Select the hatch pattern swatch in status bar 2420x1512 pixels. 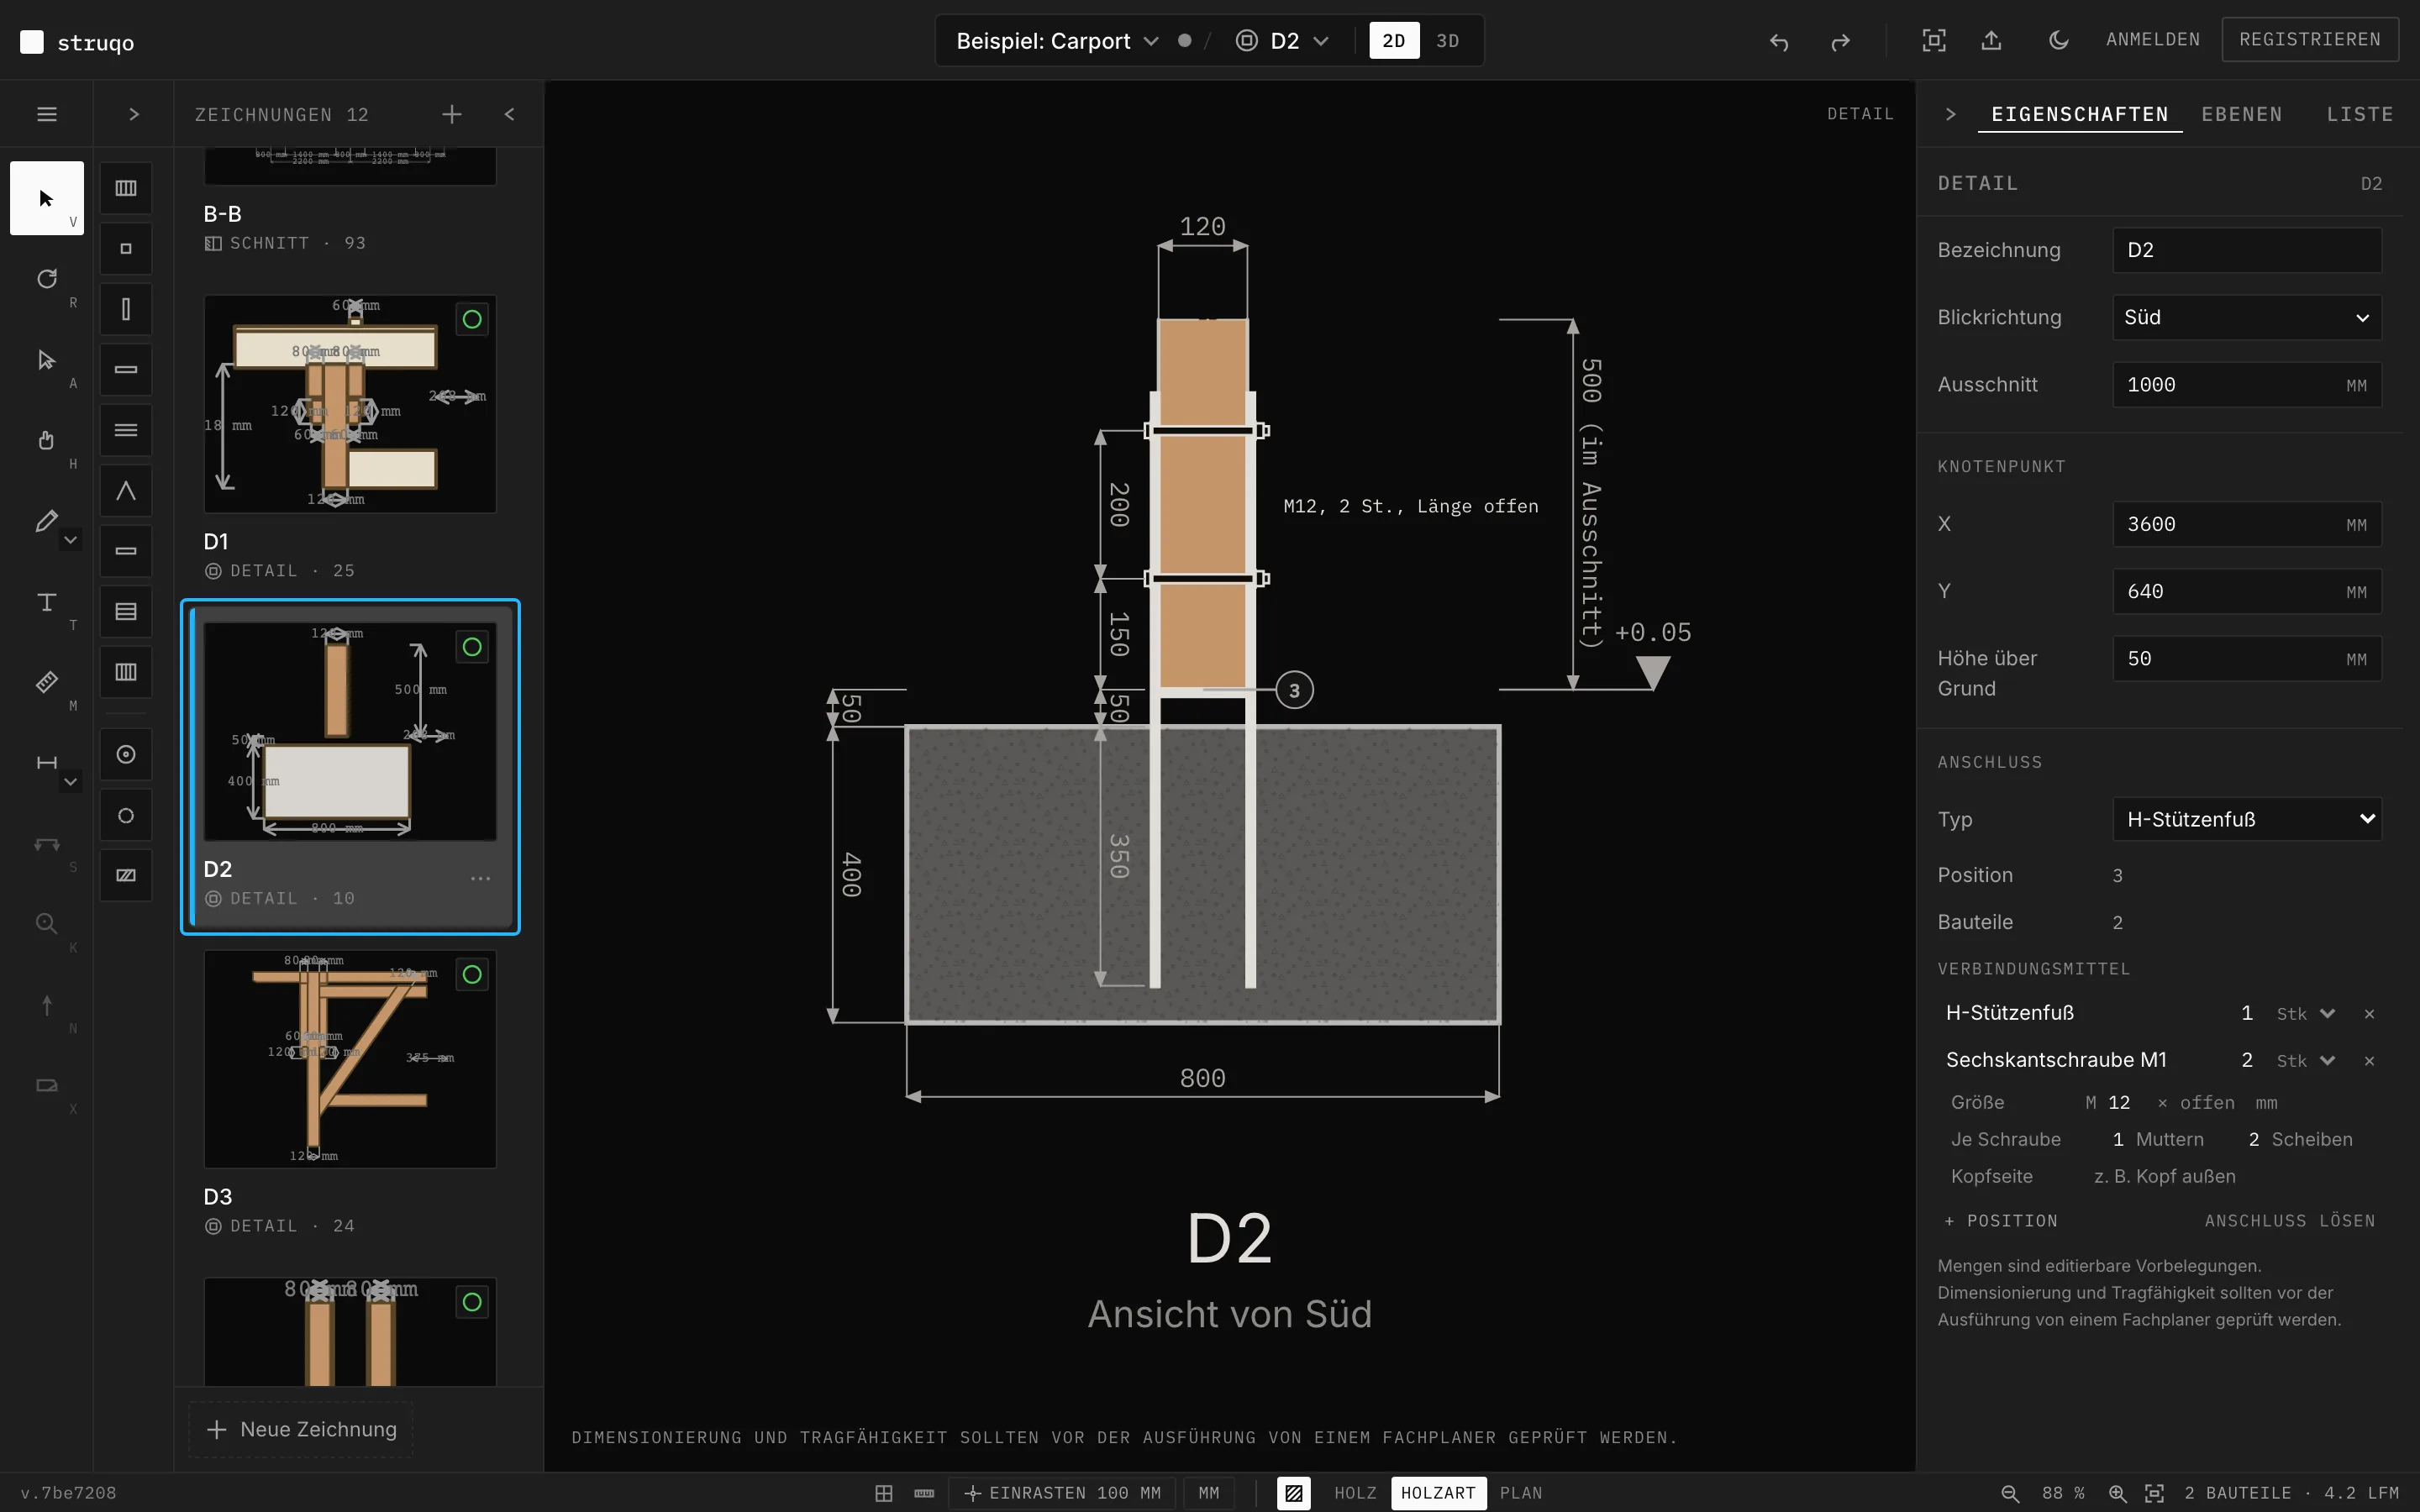point(1293,1493)
